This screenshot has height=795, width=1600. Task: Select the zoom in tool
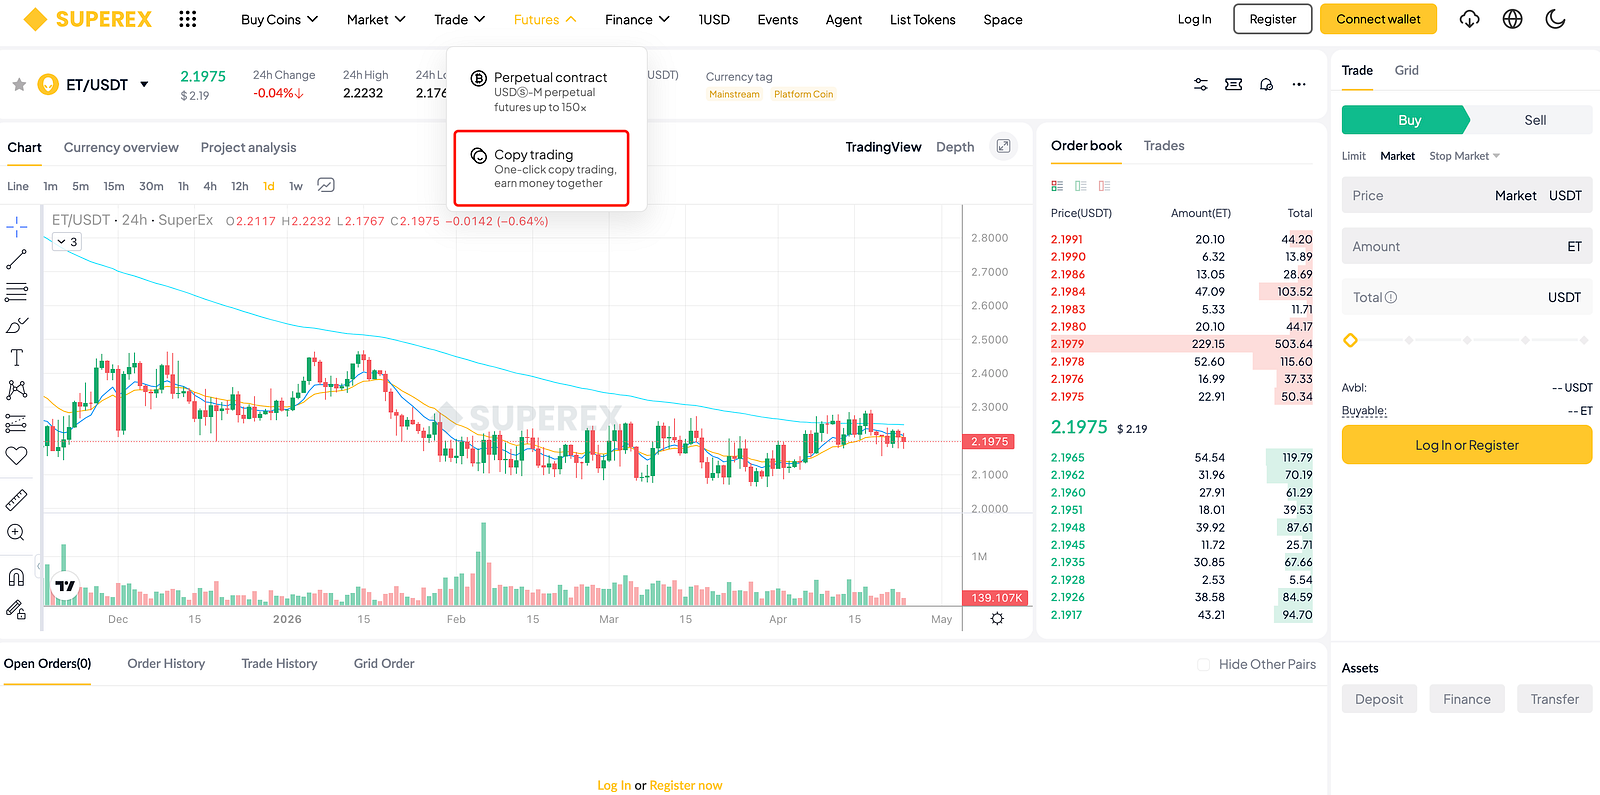point(17,533)
